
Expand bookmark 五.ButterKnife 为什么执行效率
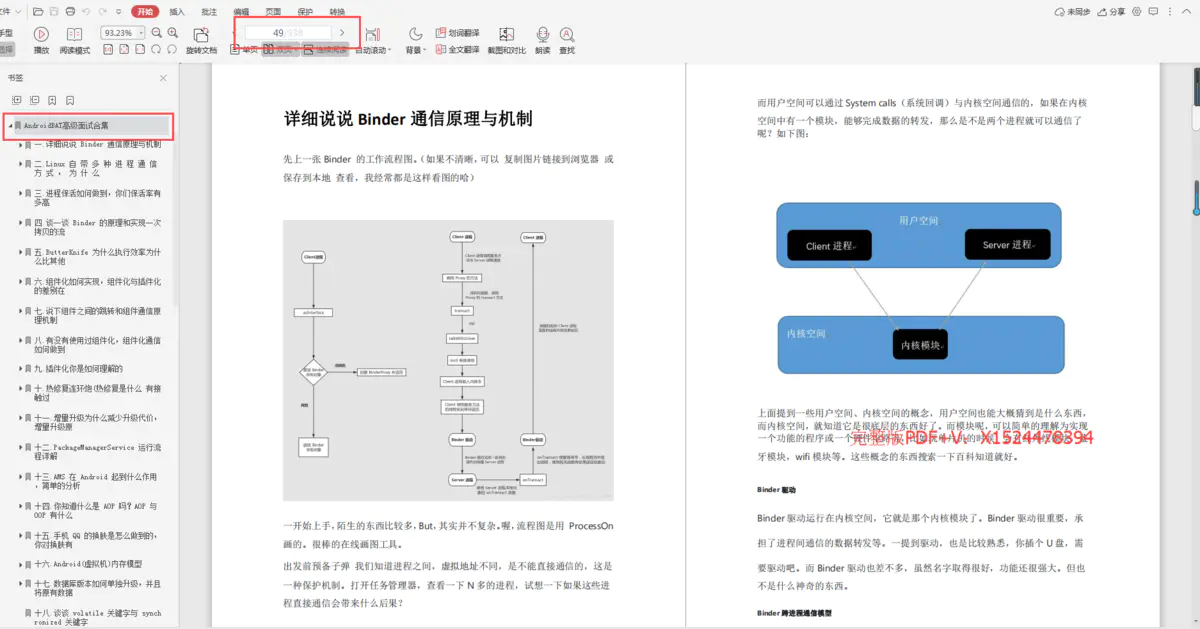20,252
